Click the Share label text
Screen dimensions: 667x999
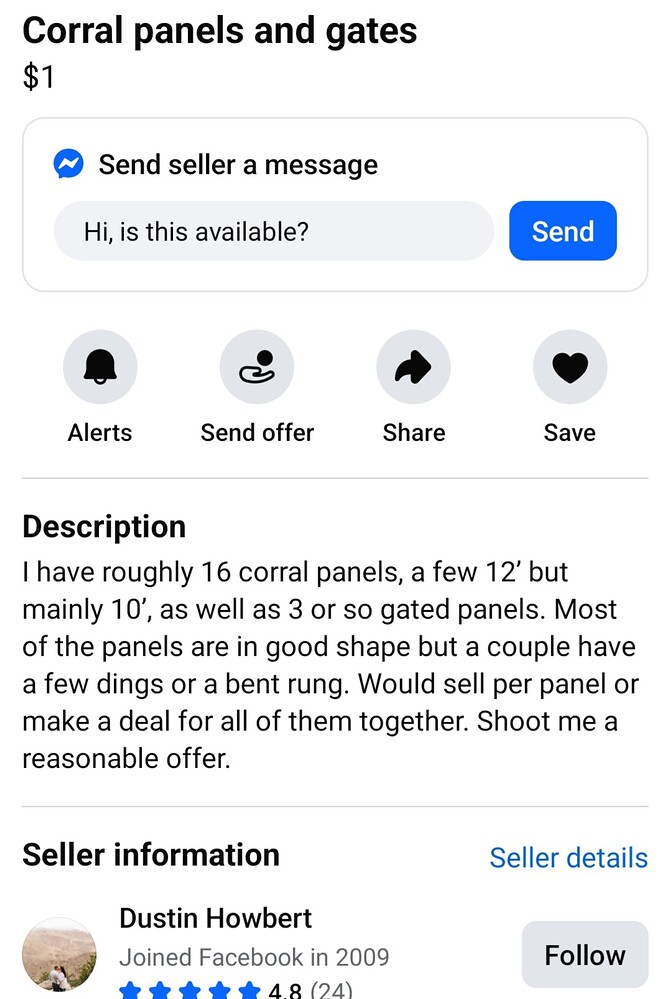[413, 432]
